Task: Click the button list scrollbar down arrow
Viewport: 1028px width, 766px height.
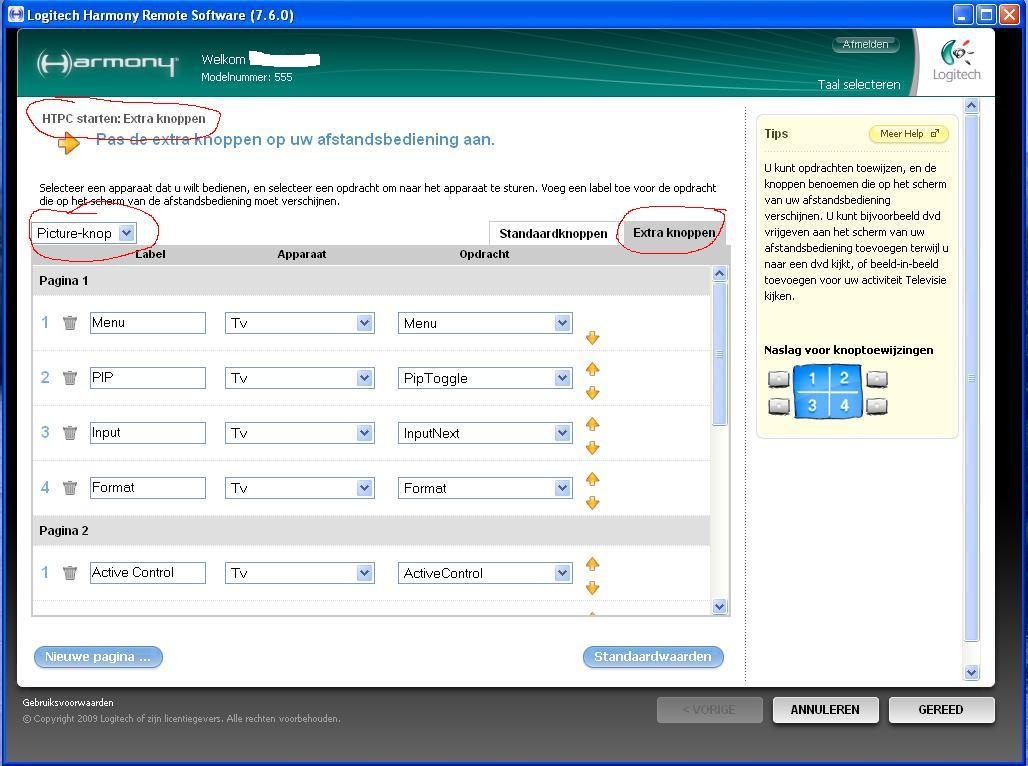Action: point(719,607)
